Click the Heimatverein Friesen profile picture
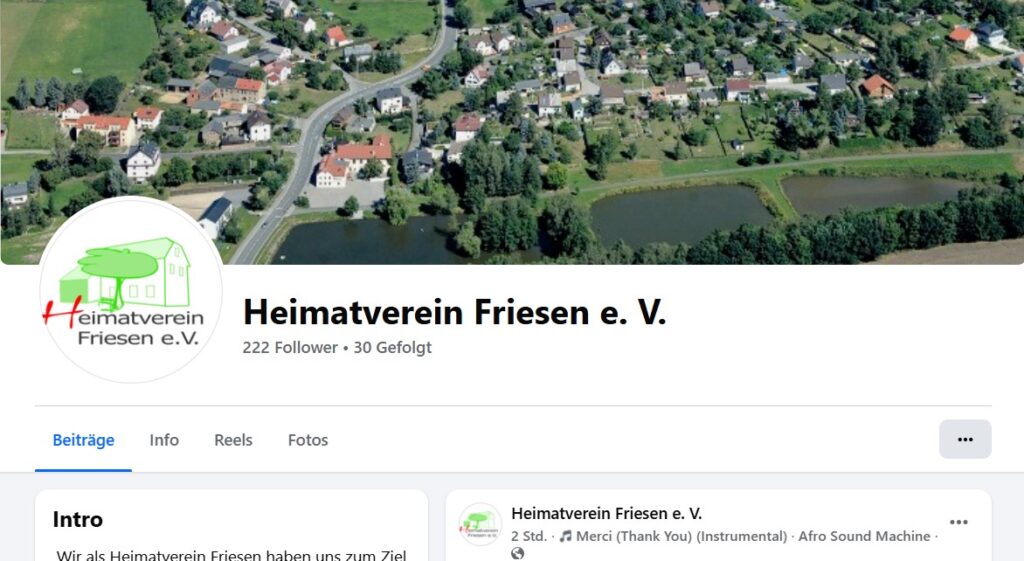This screenshot has width=1024, height=561. pos(131,290)
